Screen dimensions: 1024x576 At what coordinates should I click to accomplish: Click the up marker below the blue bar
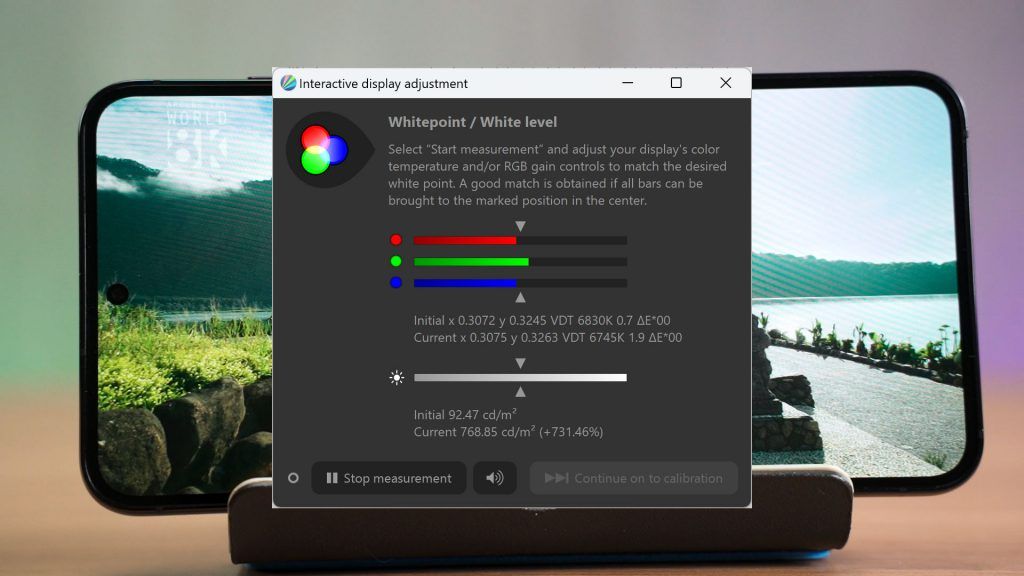tap(520, 297)
